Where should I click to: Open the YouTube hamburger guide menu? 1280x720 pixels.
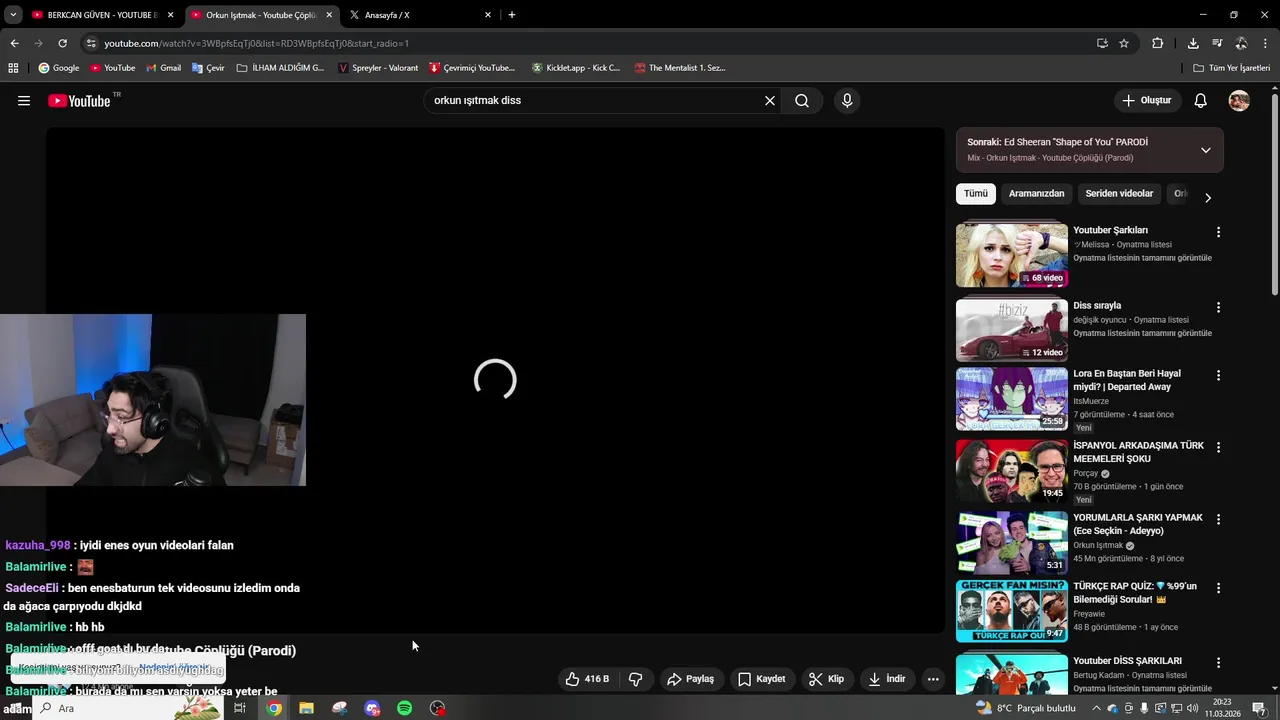tap(24, 100)
